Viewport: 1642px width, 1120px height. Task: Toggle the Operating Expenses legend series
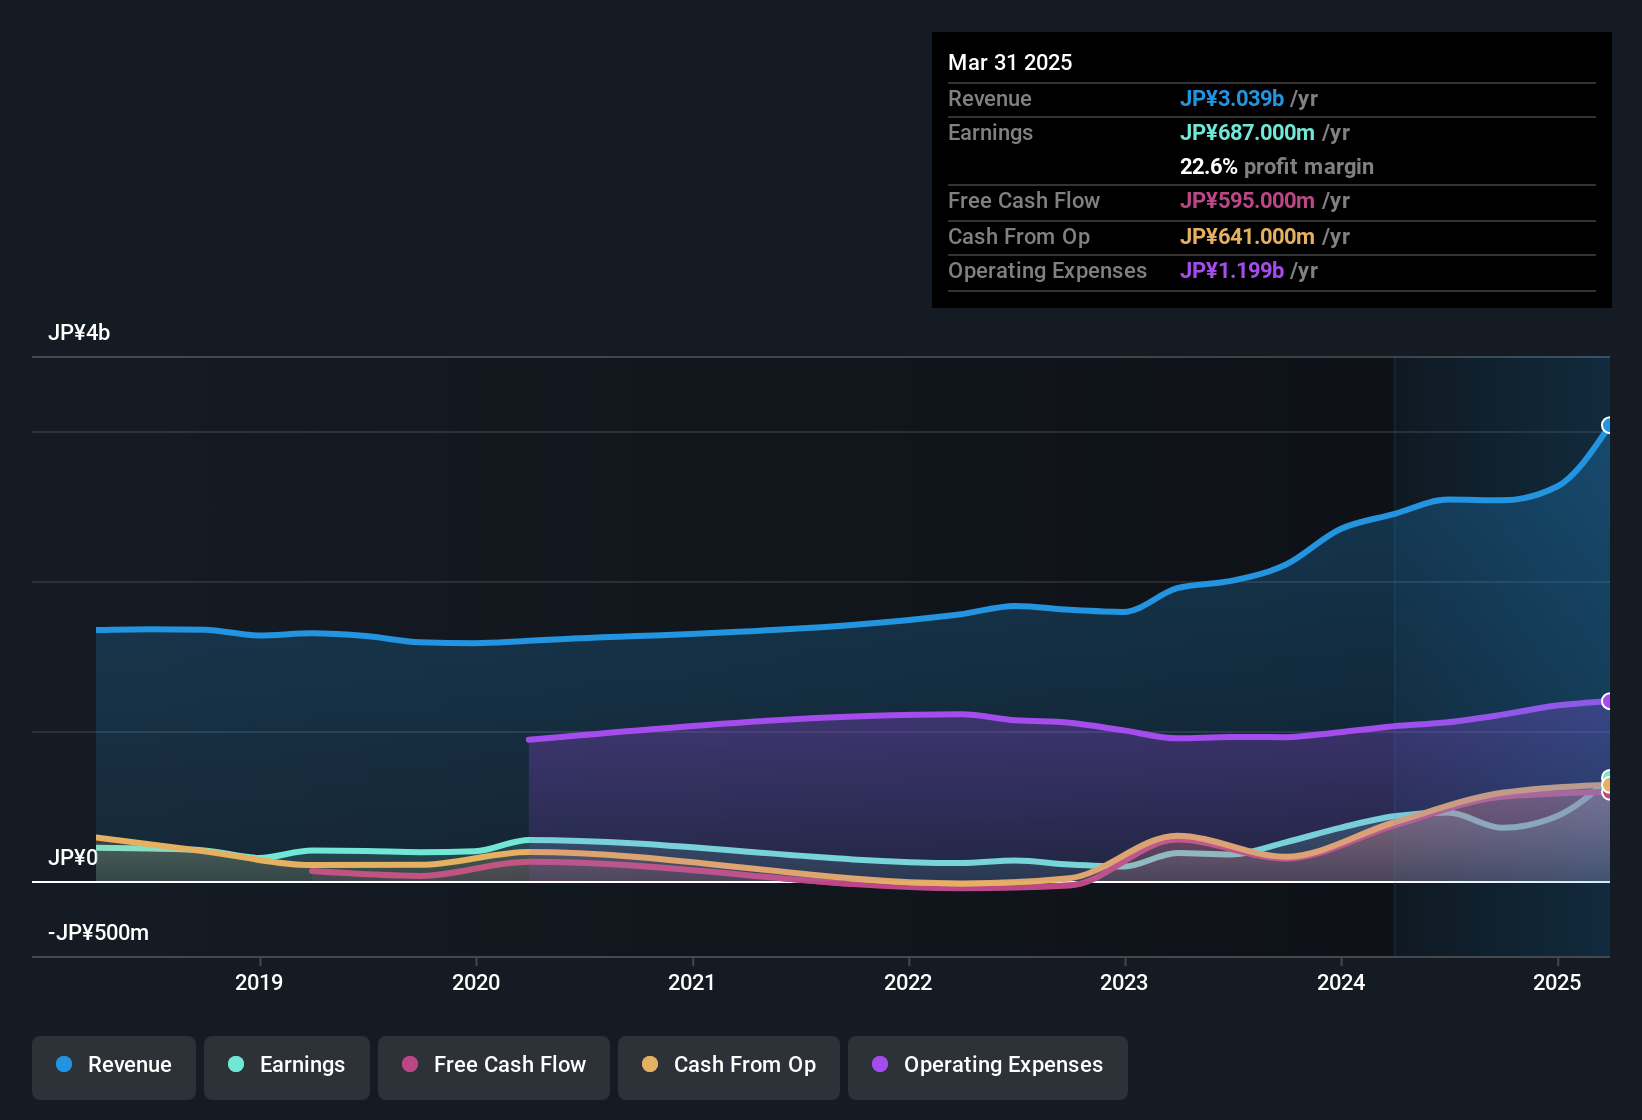pos(988,1065)
